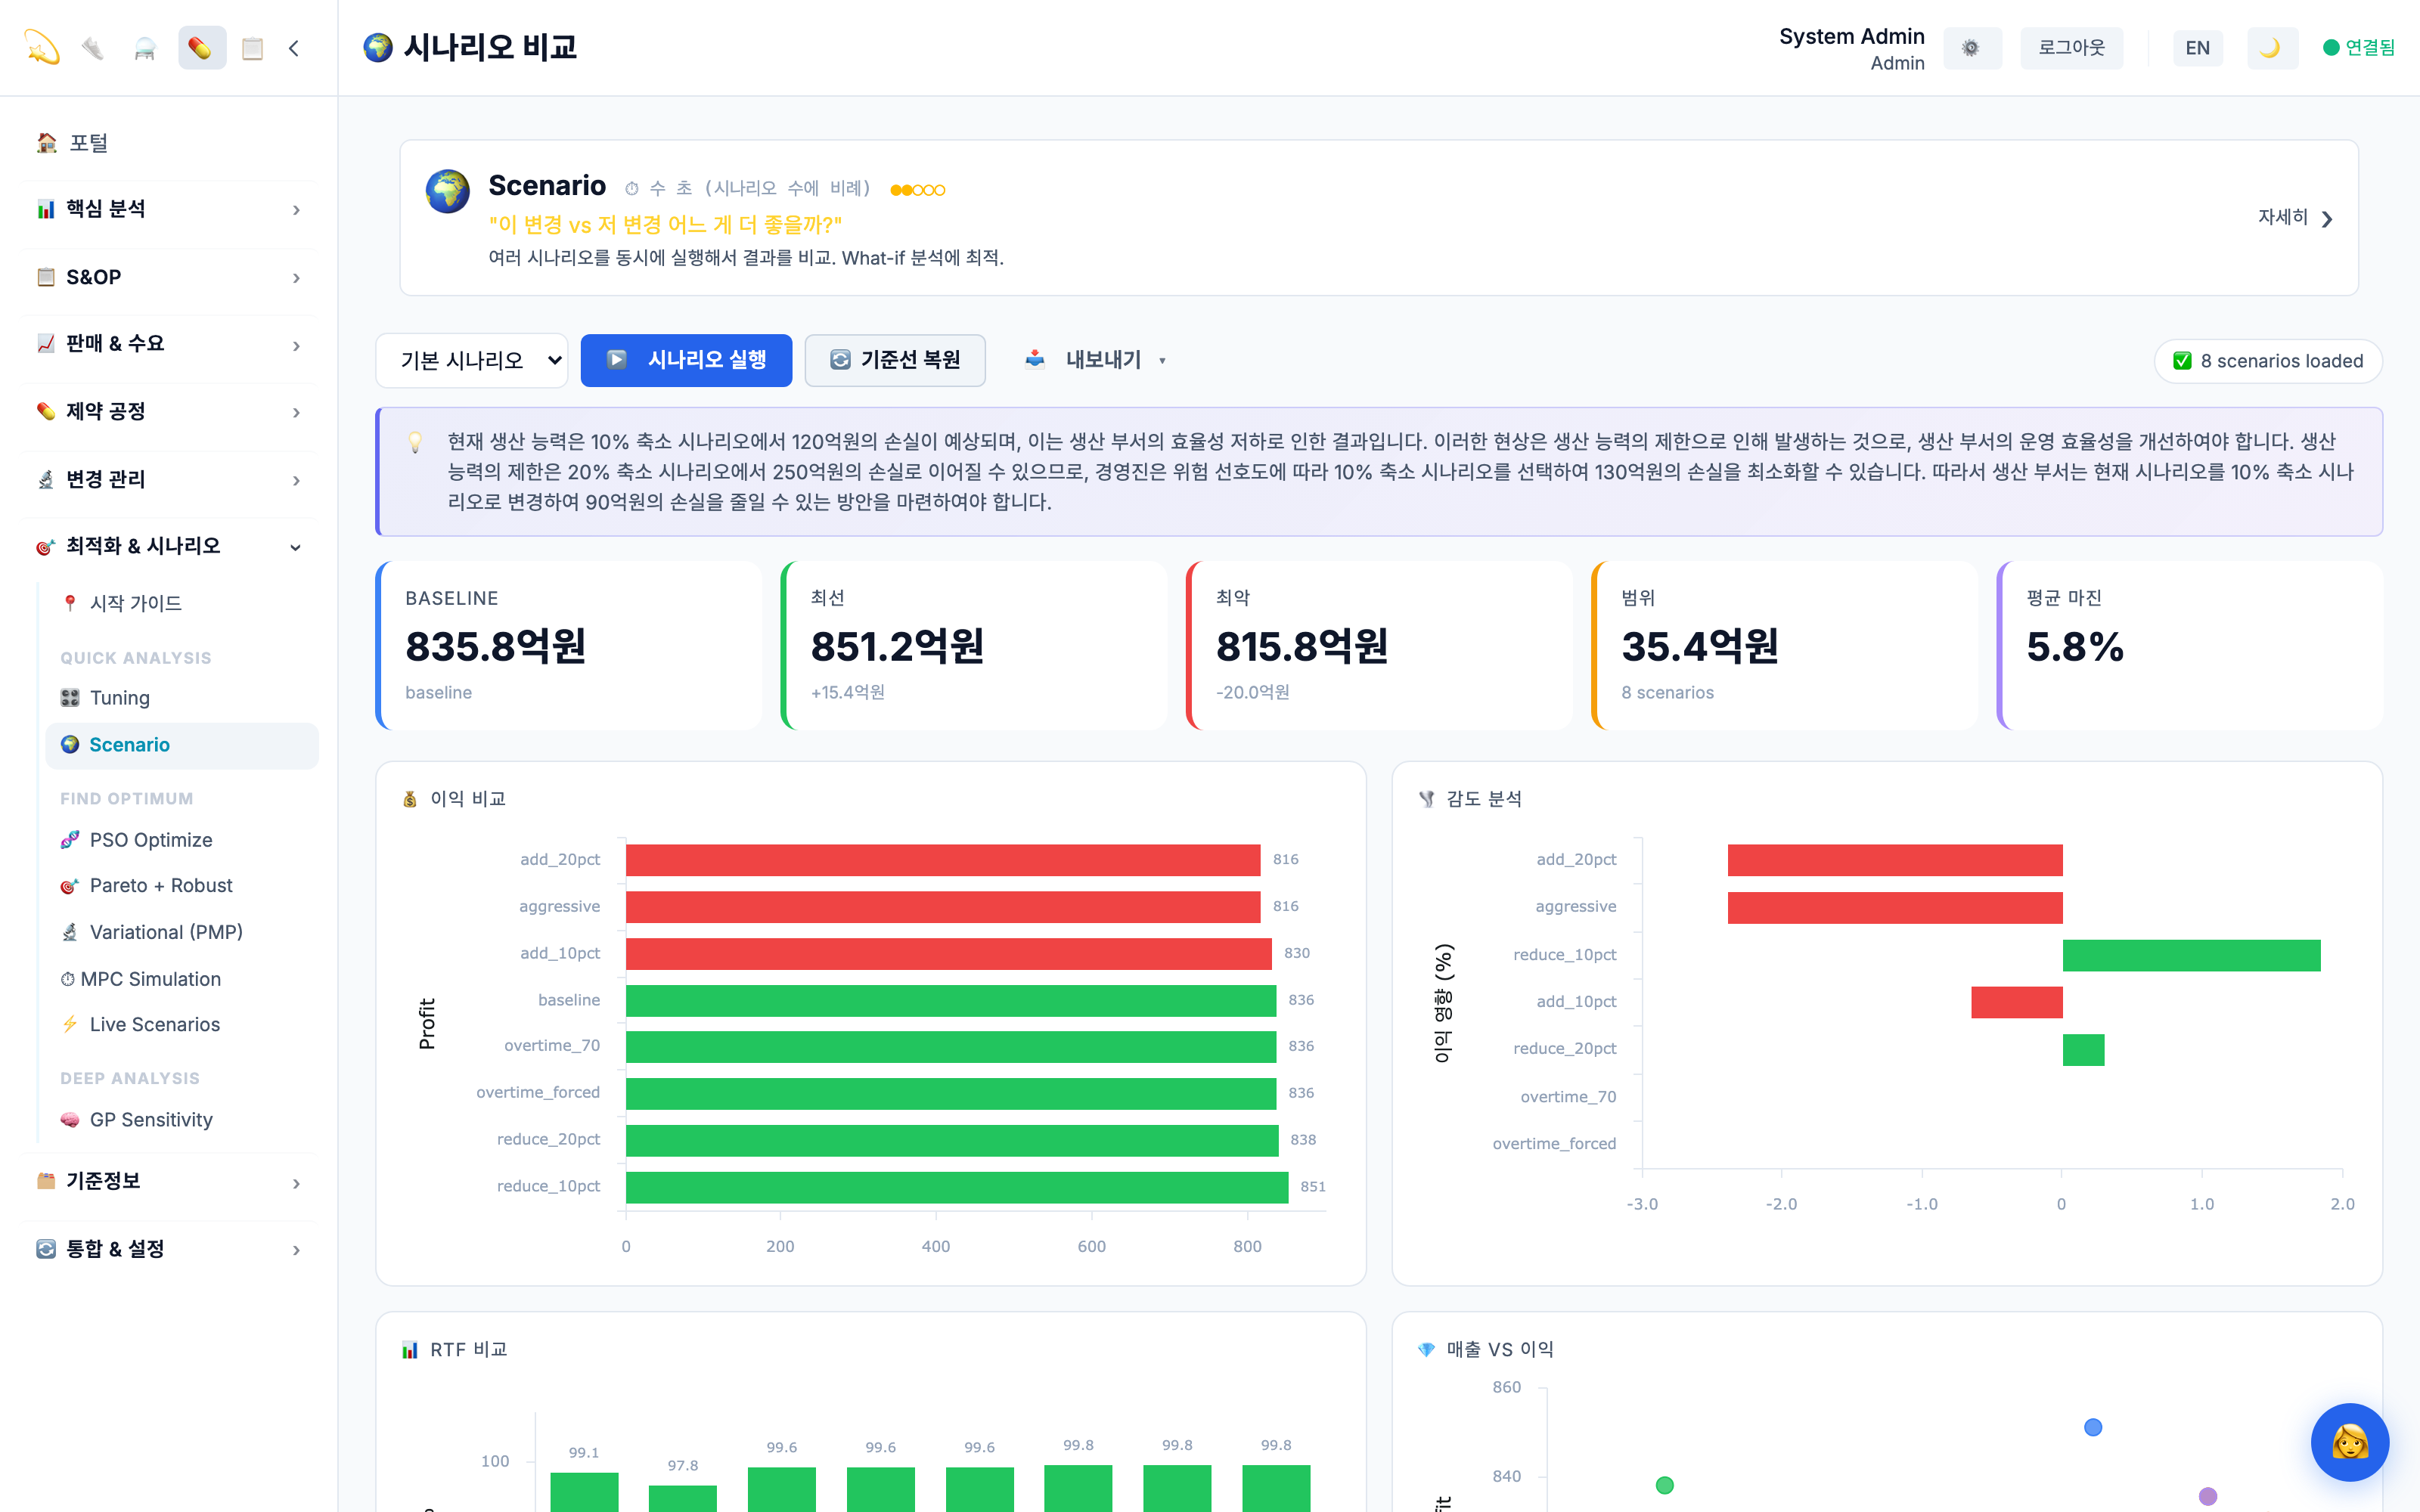Open PSO Optimize in the sidebar
This screenshot has width=2420, height=1512.
click(x=151, y=839)
